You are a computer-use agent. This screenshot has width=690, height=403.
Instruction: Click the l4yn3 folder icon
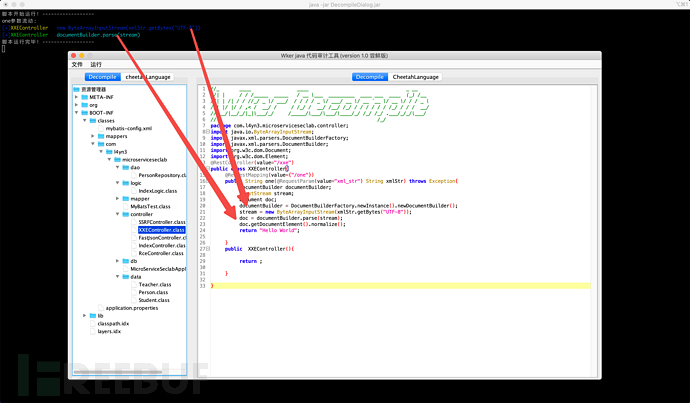point(109,152)
